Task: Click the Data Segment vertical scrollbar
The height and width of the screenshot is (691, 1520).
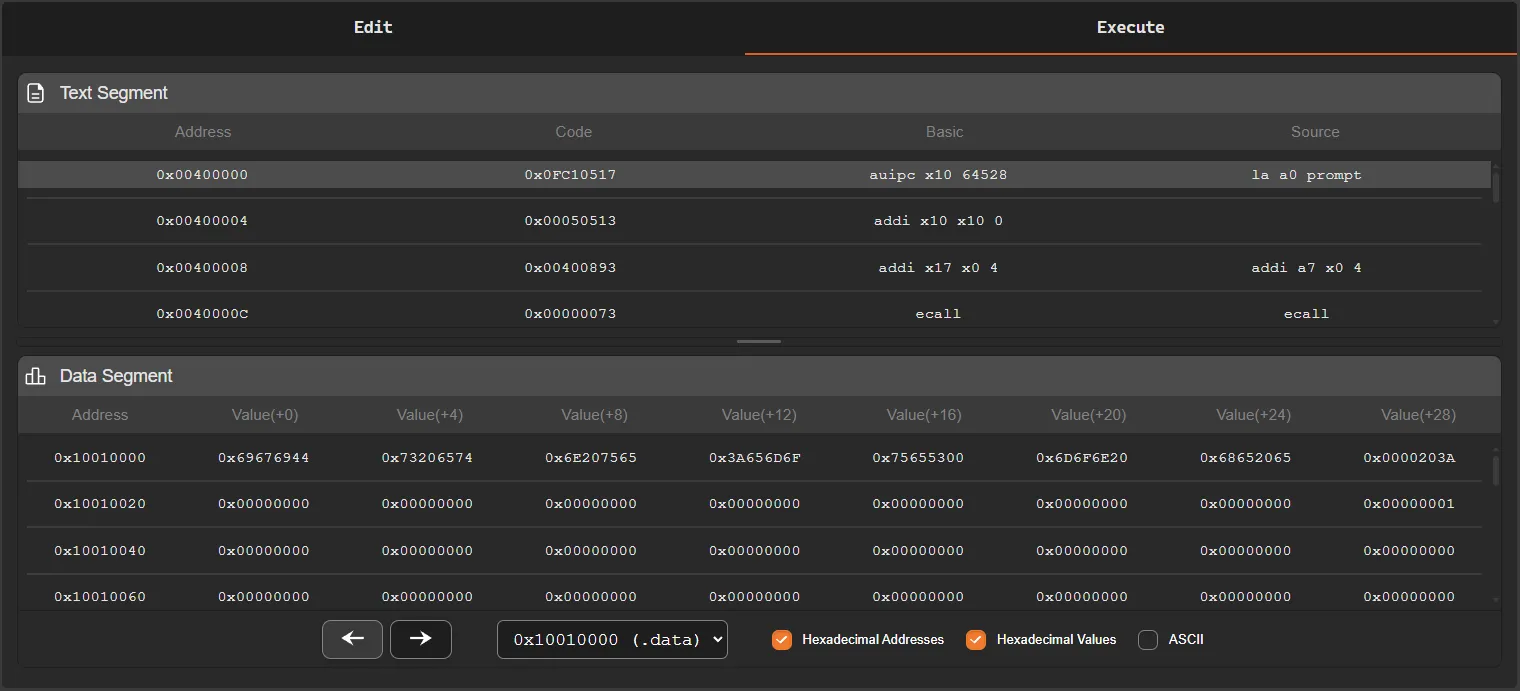Action: click(x=1495, y=470)
